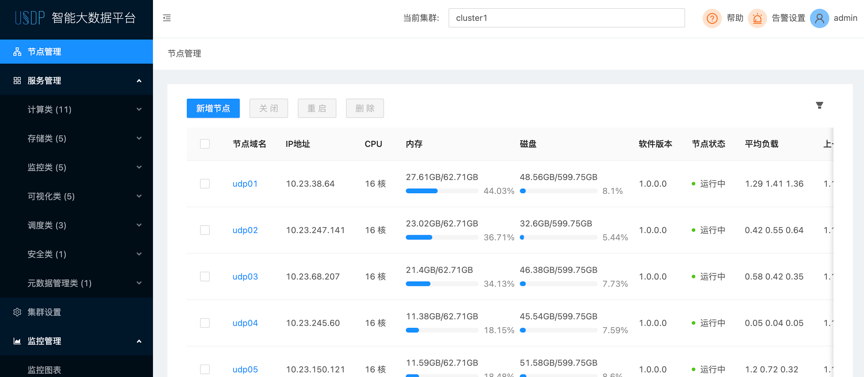Open the udp01 node link
Screen dimensions: 864x377
[x=245, y=184]
